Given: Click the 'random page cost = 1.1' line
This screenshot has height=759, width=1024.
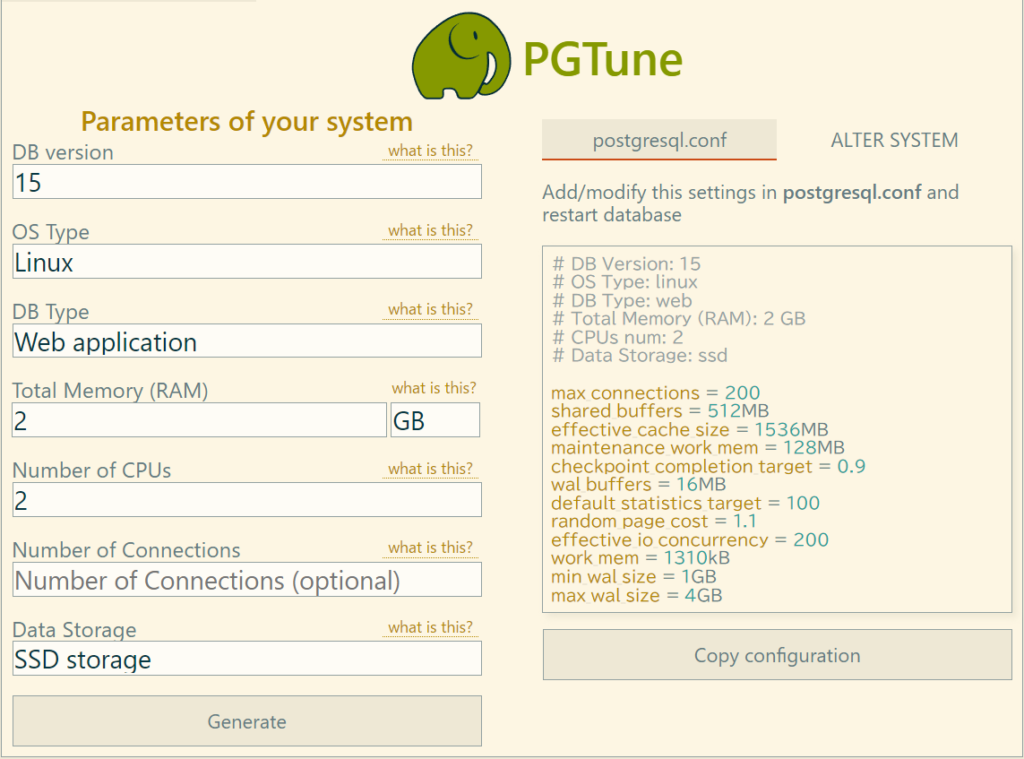Looking at the screenshot, I should tap(654, 521).
